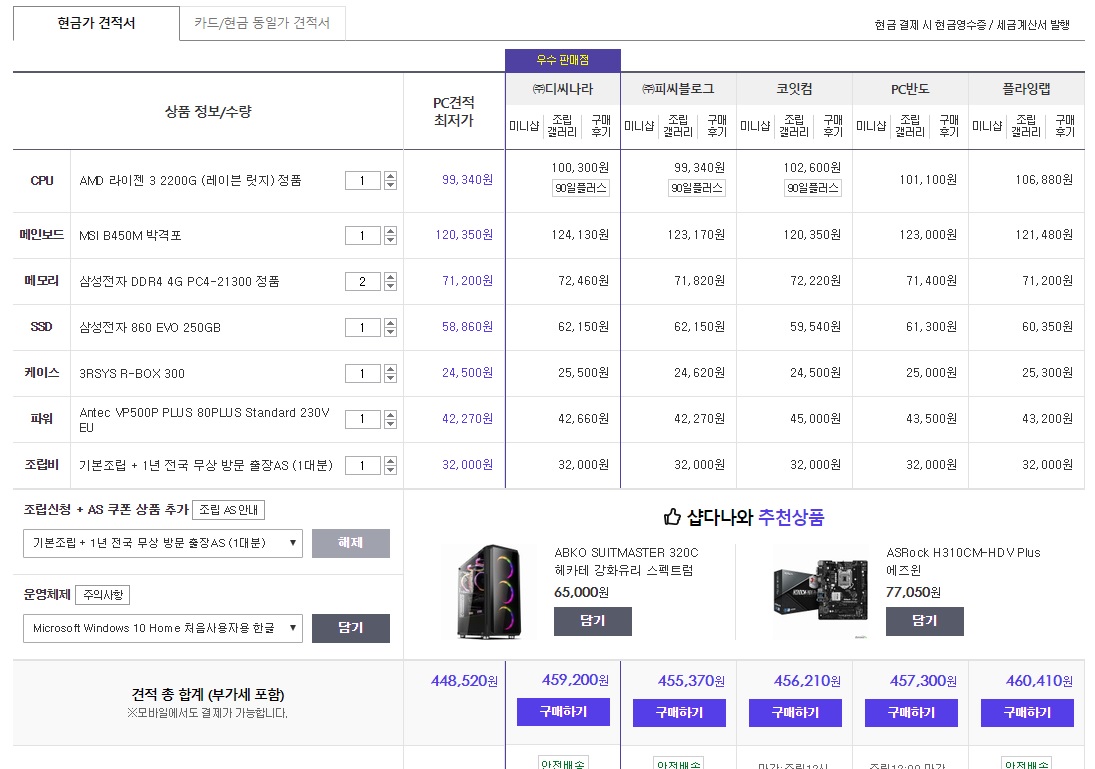Visit the 코잇컴 미니샵
The image size is (1095, 769).
755,126
